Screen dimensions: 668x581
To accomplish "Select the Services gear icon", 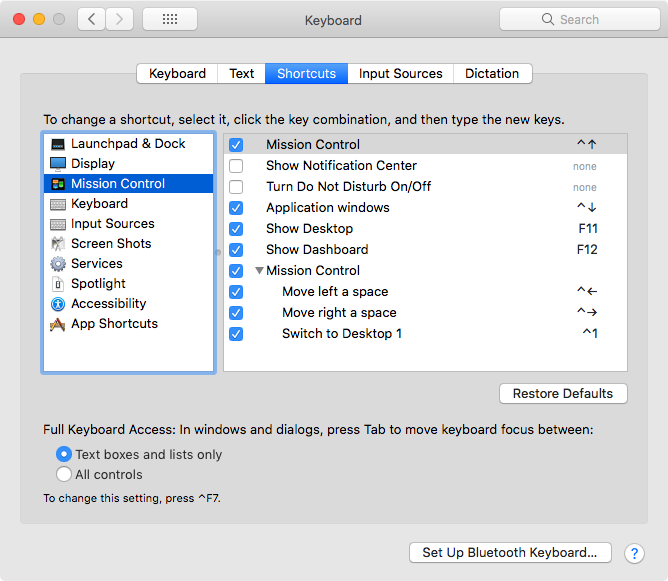I will tap(58, 264).
